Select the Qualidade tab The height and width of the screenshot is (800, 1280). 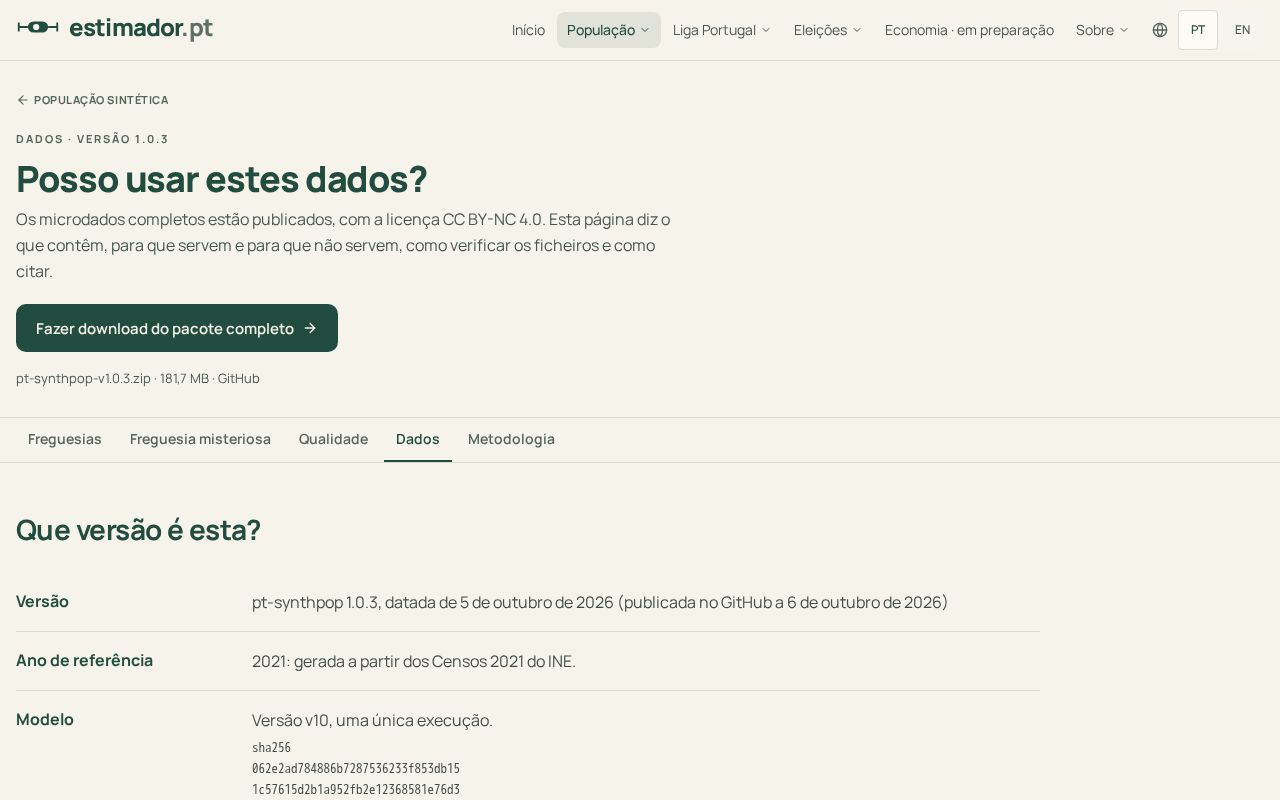pyautogui.click(x=333, y=439)
